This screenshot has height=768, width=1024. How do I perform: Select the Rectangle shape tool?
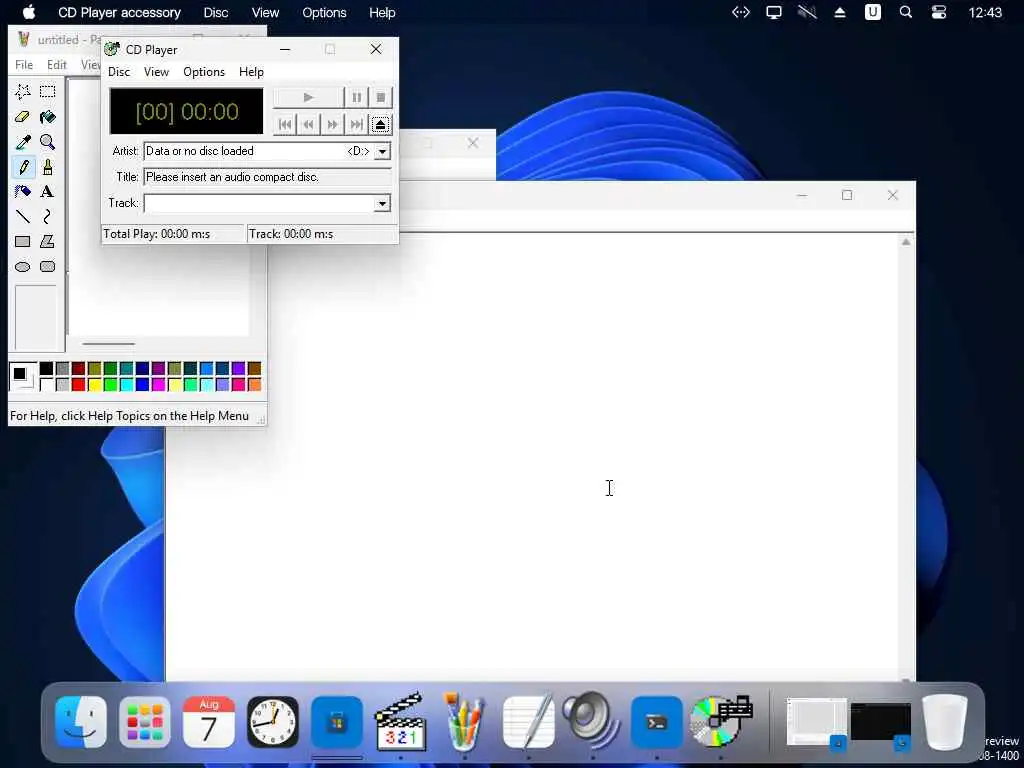point(23,242)
